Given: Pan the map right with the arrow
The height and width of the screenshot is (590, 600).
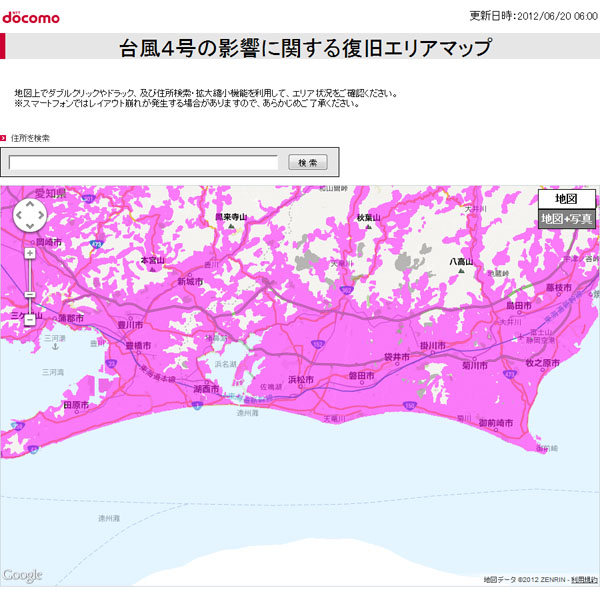Looking at the screenshot, I should click(41, 215).
